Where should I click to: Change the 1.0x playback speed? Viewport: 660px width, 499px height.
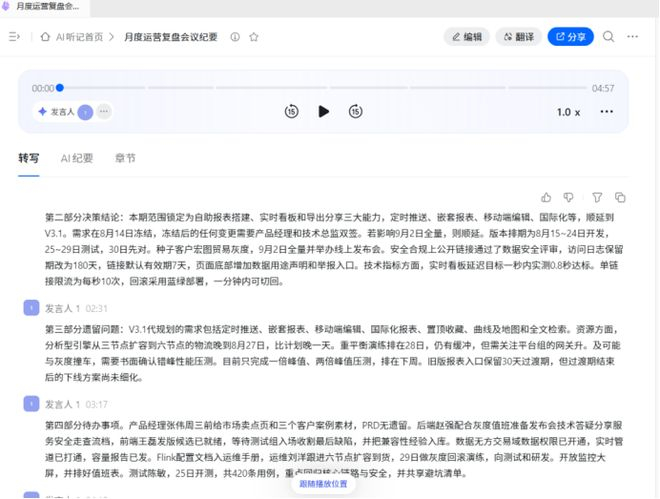click(568, 112)
